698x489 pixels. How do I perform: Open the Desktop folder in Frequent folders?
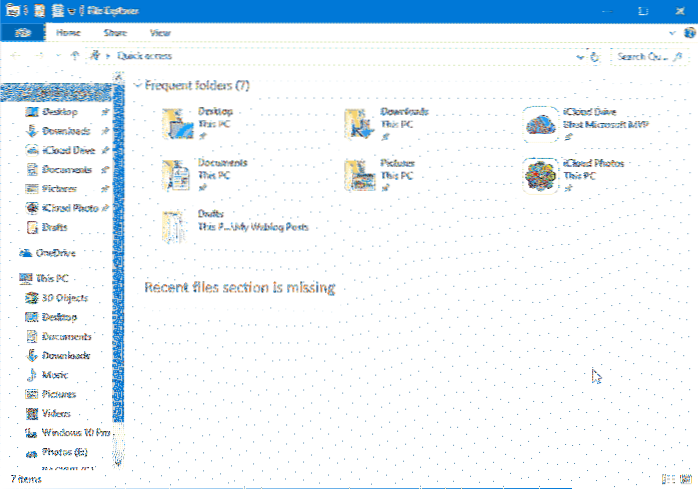176,122
